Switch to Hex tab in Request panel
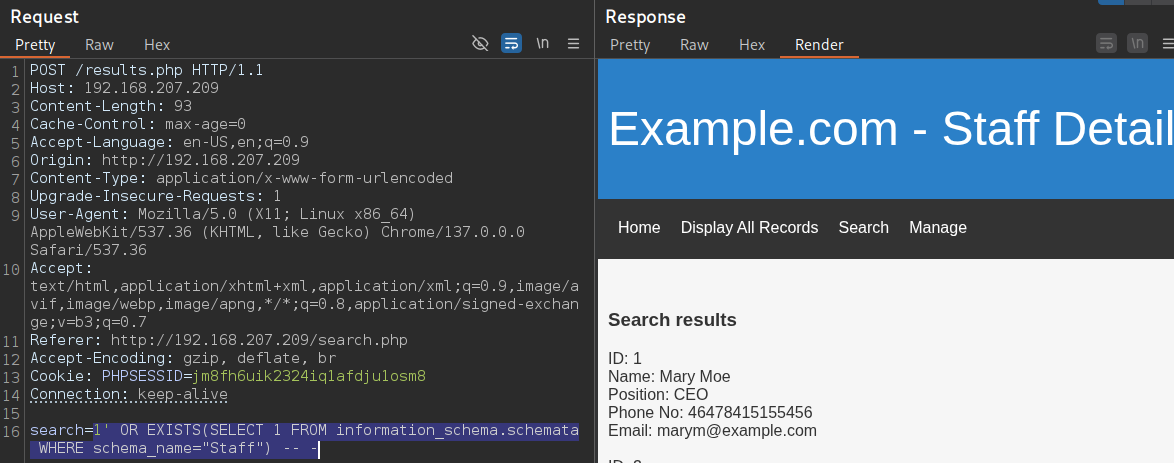This screenshot has width=1174, height=463. pyautogui.click(x=157, y=45)
